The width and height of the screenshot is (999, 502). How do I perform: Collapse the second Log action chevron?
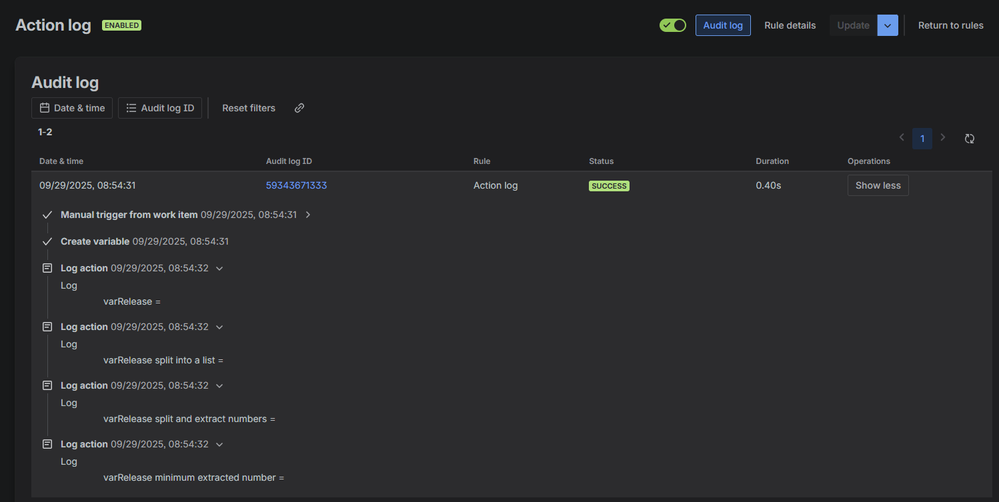click(219, 327)
